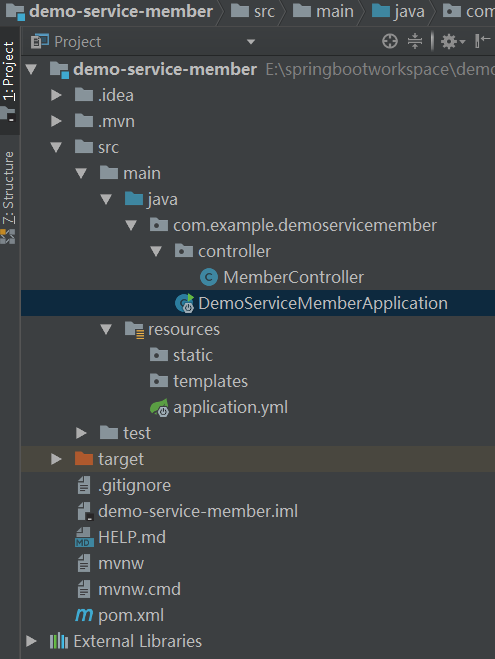Select mvnw.cmd file name
Viewport: 495px width, 659px height.
(140, 590)
